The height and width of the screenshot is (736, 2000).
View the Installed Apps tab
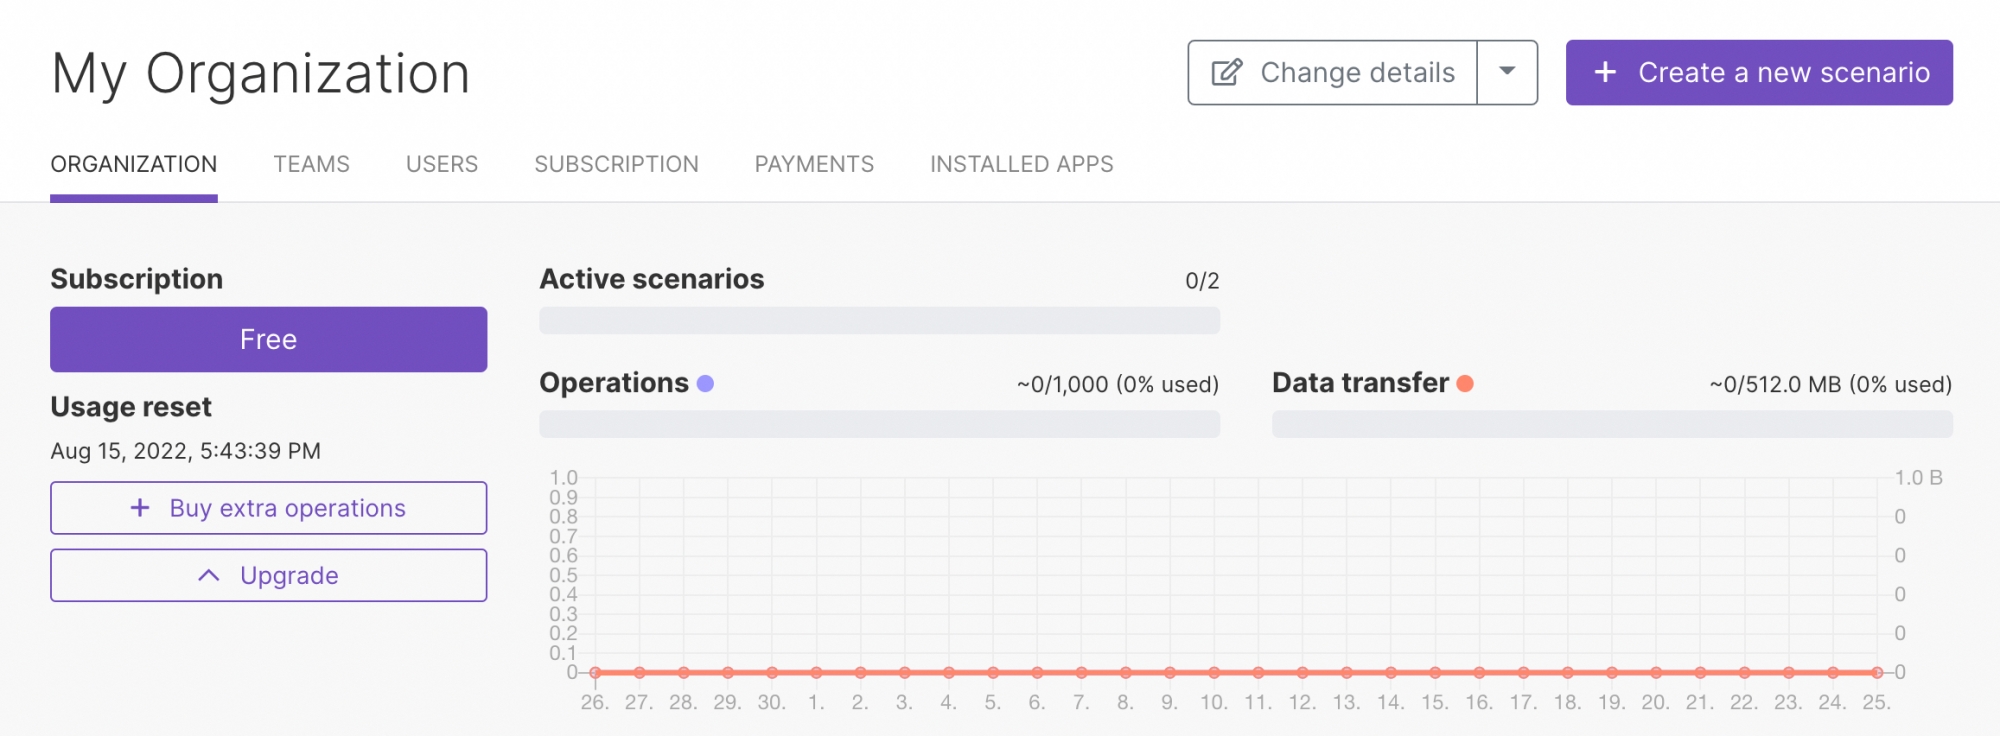tap(1021, 164)
